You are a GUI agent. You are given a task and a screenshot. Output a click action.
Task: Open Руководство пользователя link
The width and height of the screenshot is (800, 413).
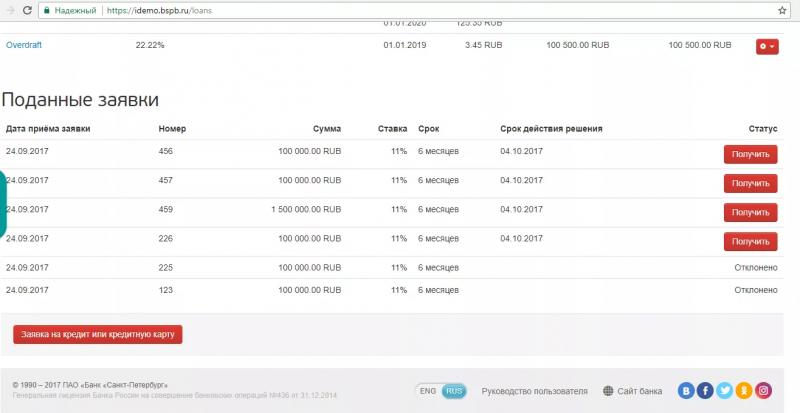click(x=534, y=391)
